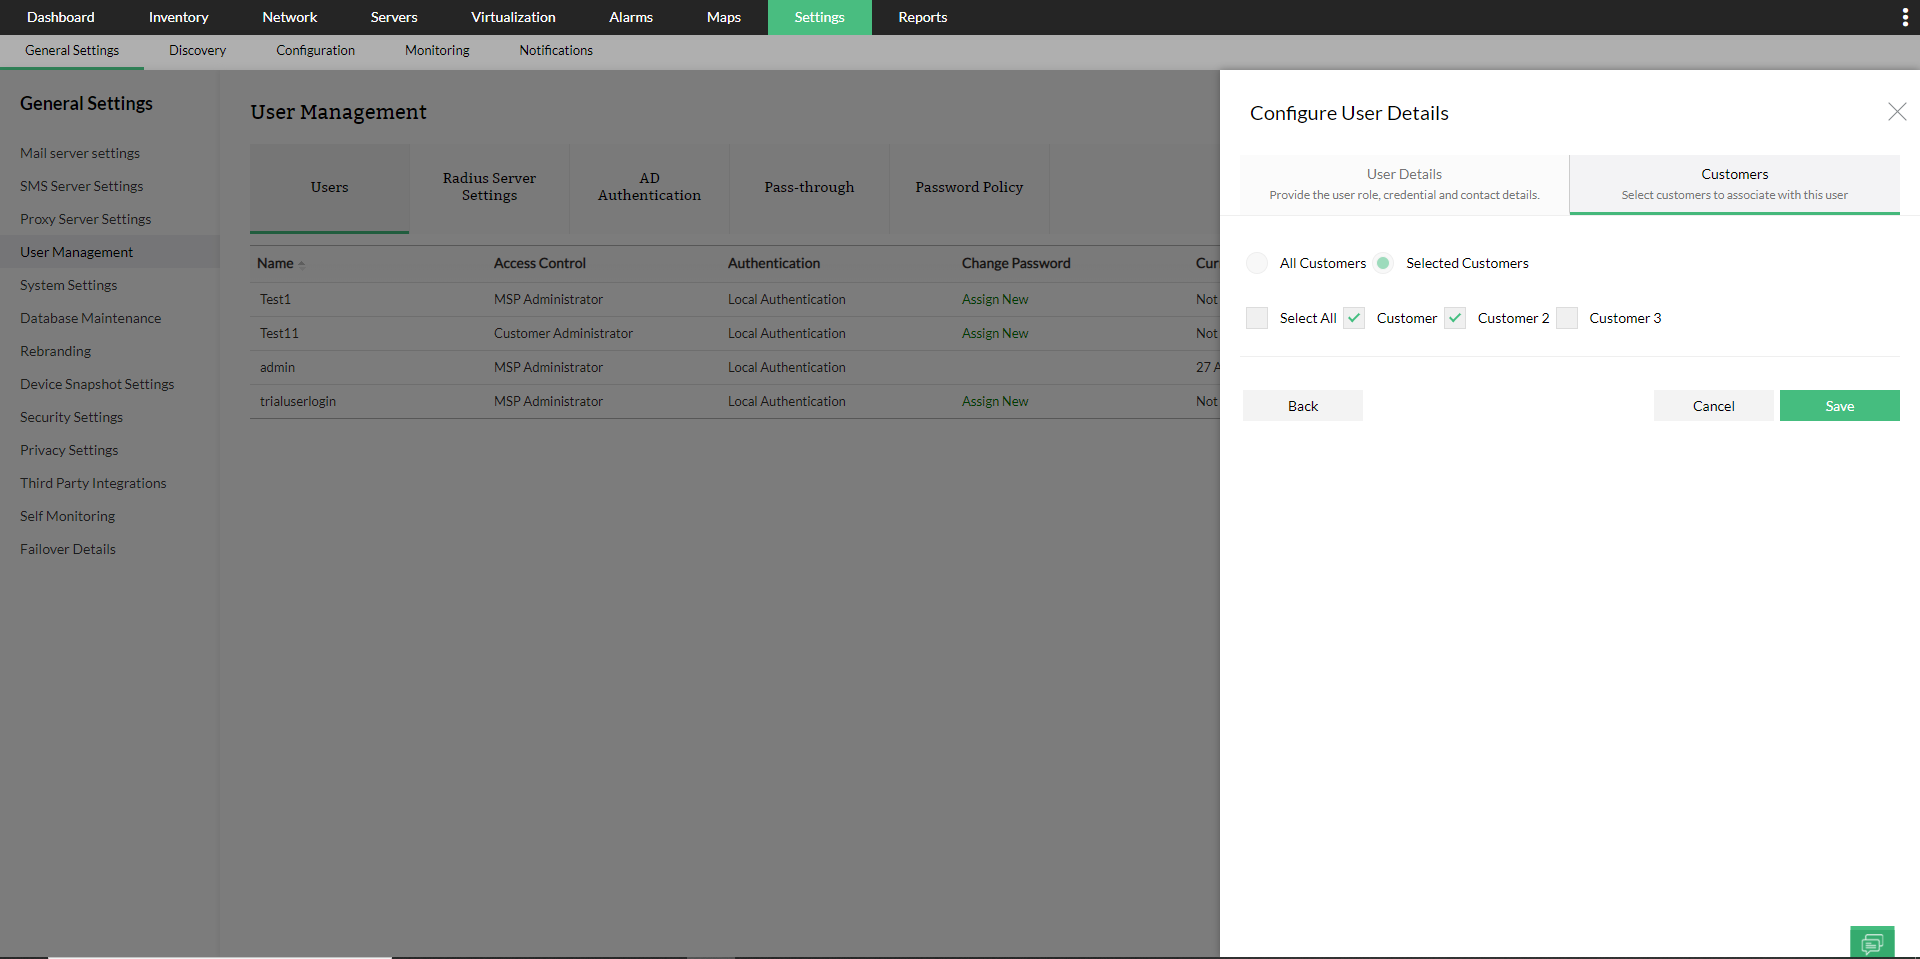Switch to AD Authentication tab
1920x959 pixels.
(x=649, y=187)
